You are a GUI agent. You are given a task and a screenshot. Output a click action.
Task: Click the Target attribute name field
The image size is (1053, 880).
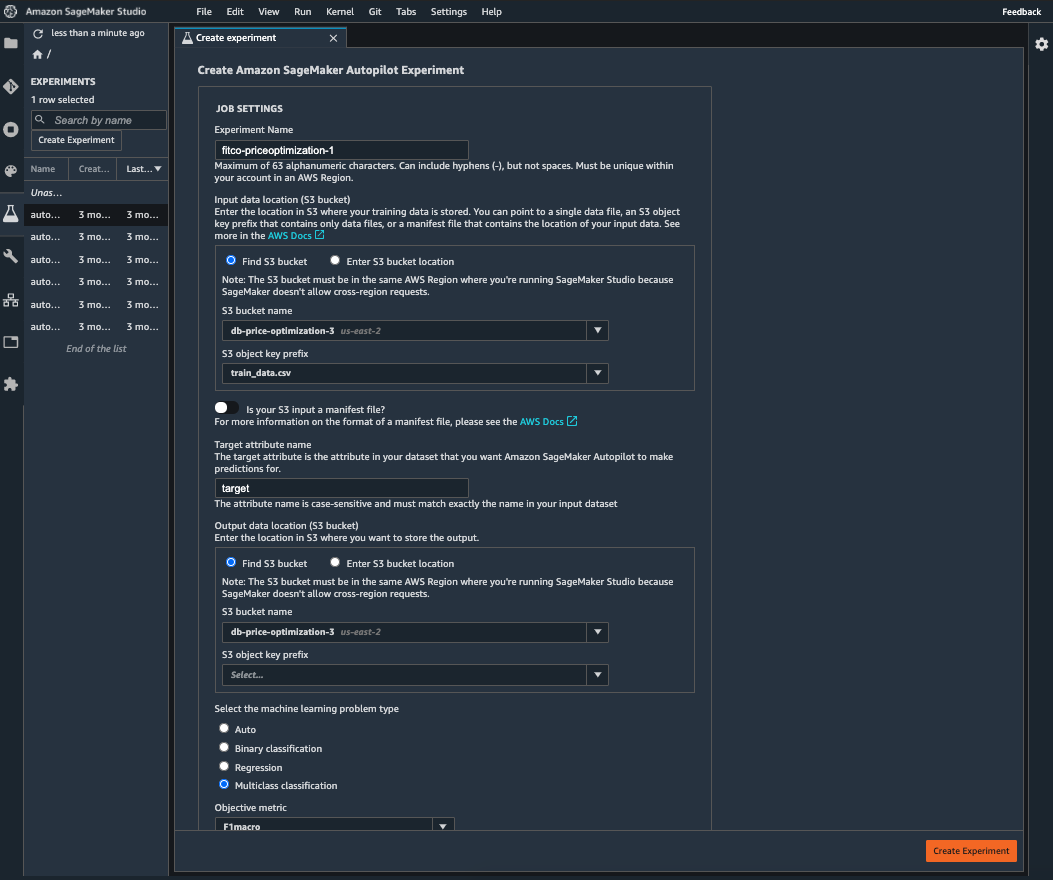click(341, 488)
